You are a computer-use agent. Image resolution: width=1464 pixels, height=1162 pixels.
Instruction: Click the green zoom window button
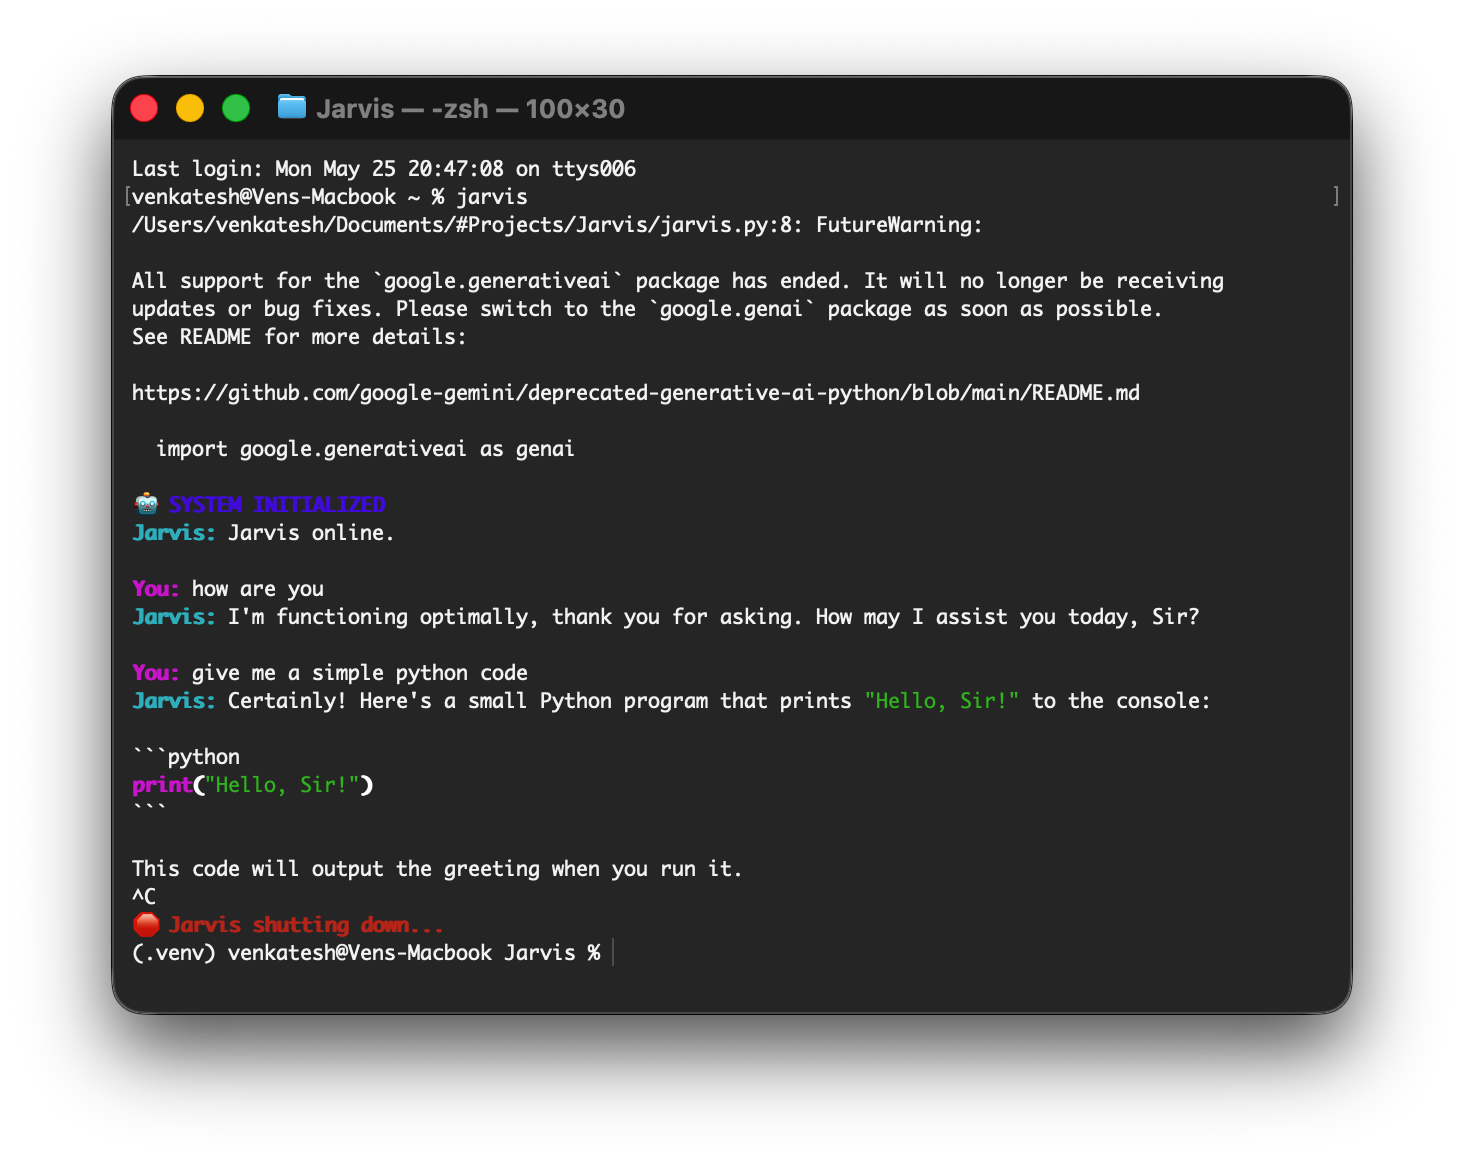(x=236, y=108)
